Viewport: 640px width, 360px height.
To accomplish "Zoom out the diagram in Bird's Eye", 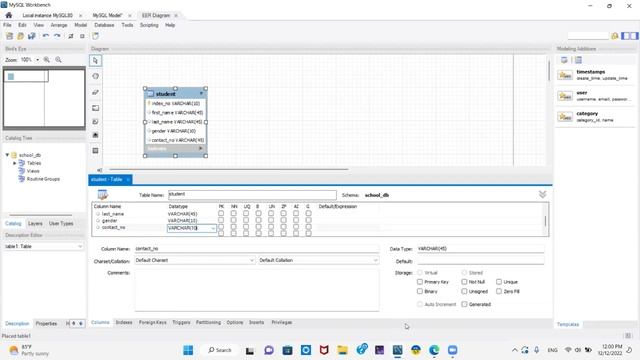I will coord(58,60).
